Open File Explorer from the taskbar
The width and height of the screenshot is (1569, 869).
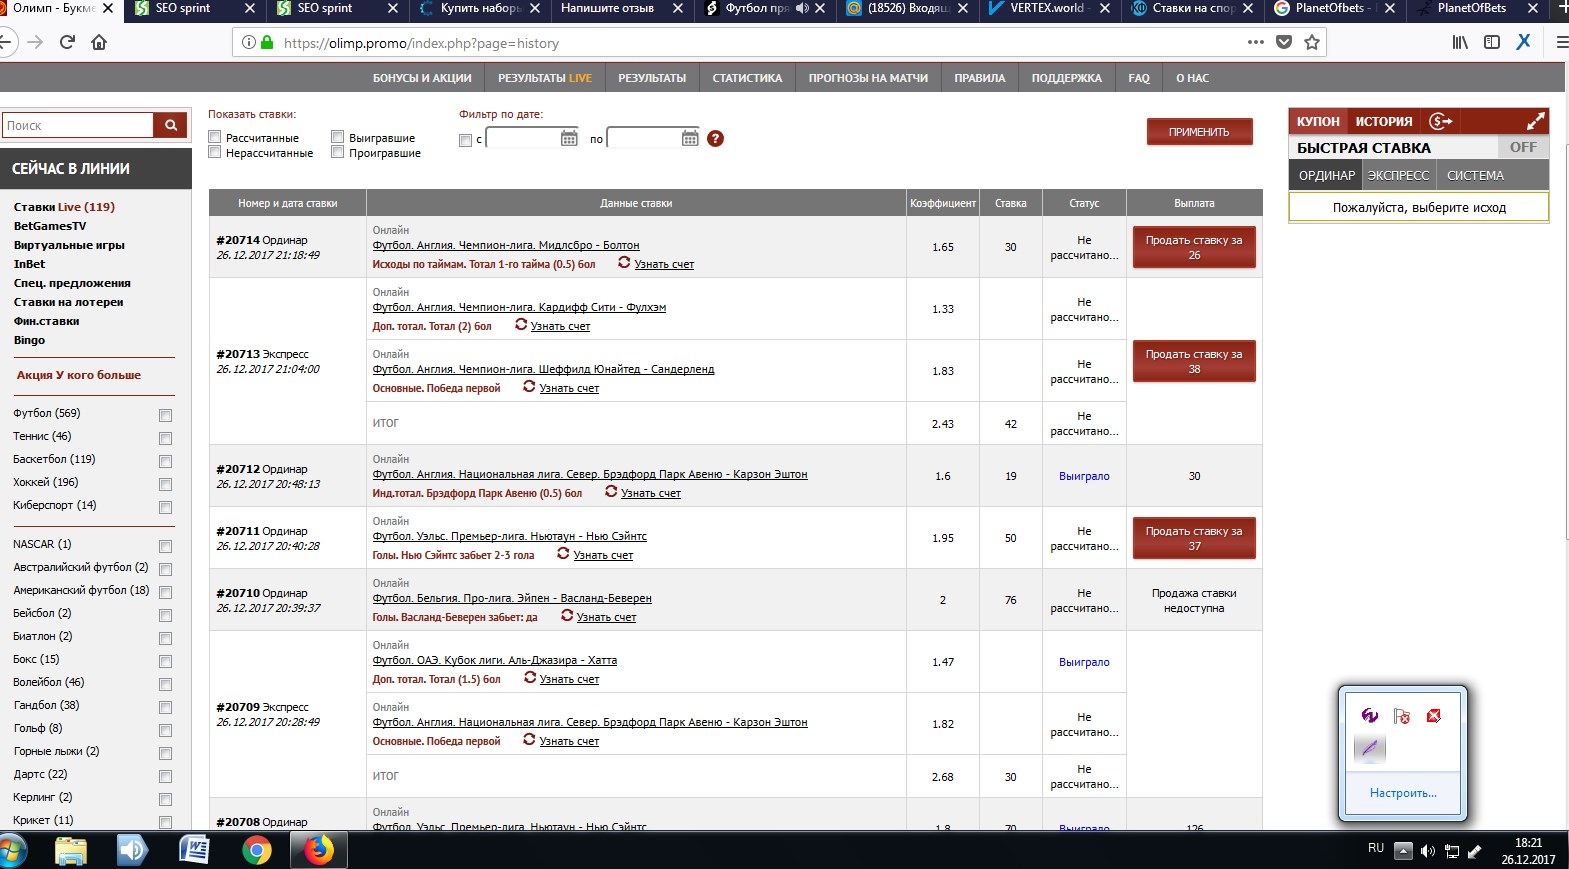pos(70,850)
